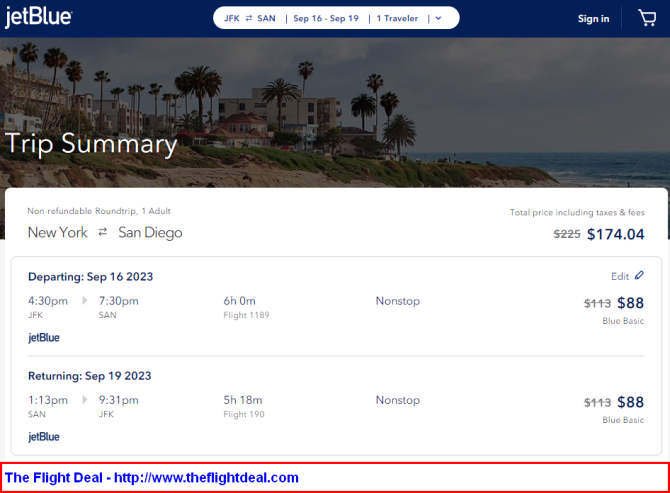Click the jetBlue logo in header

click(38, 18)
